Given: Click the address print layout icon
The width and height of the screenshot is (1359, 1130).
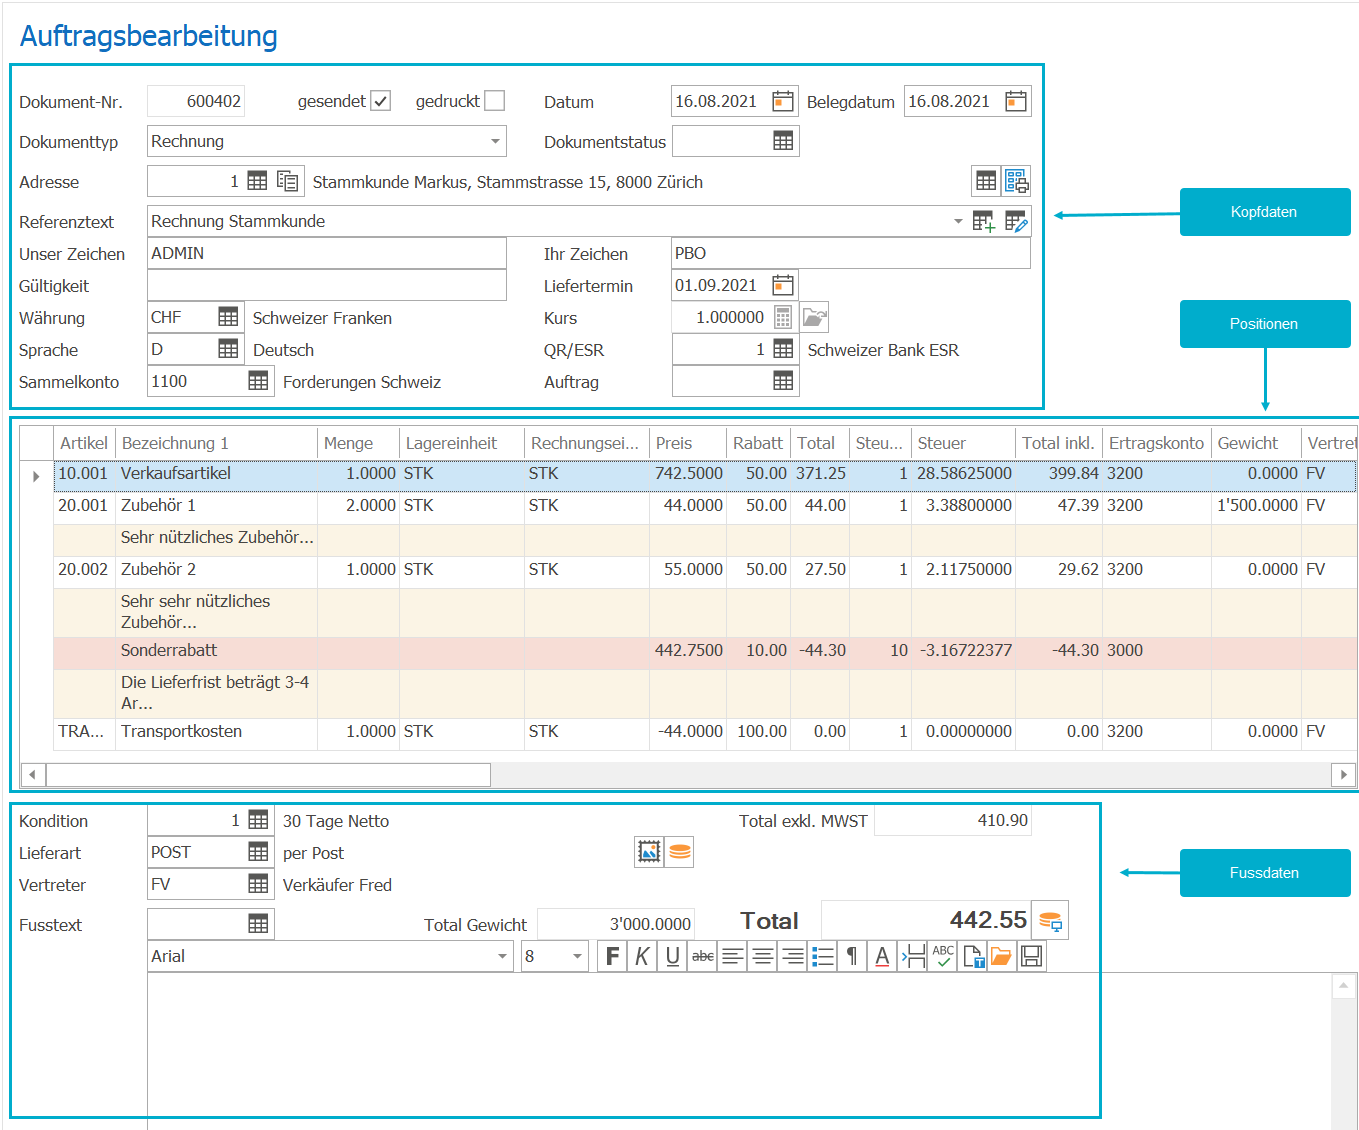Looking at the screenshot, I should pos(1016,181).
